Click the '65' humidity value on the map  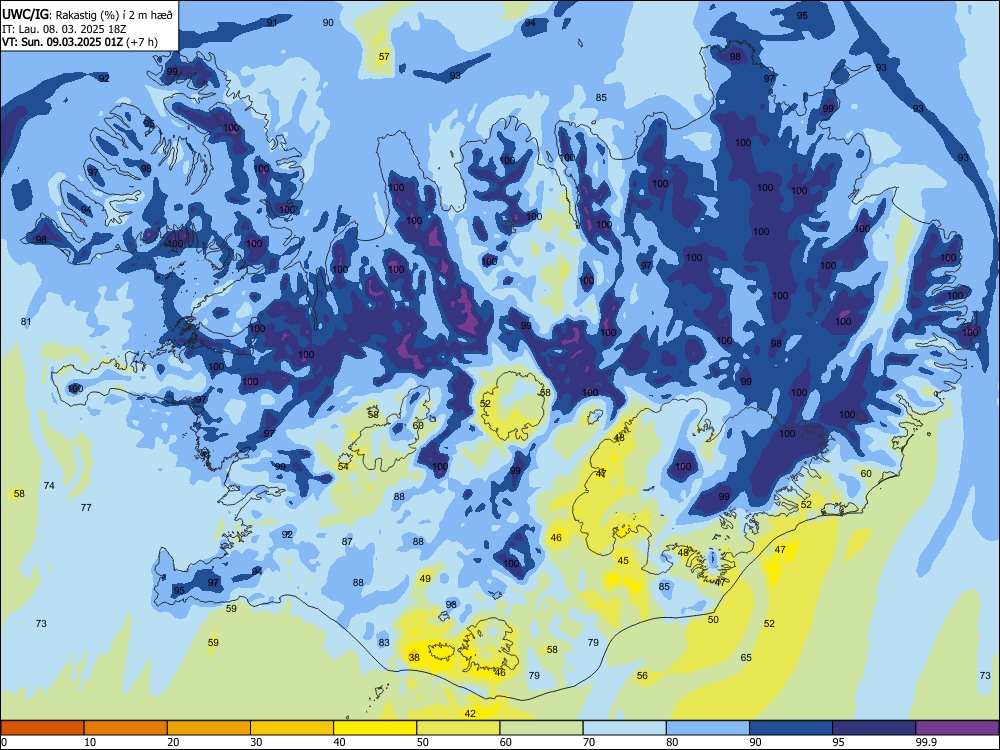(x=746, y=657)
